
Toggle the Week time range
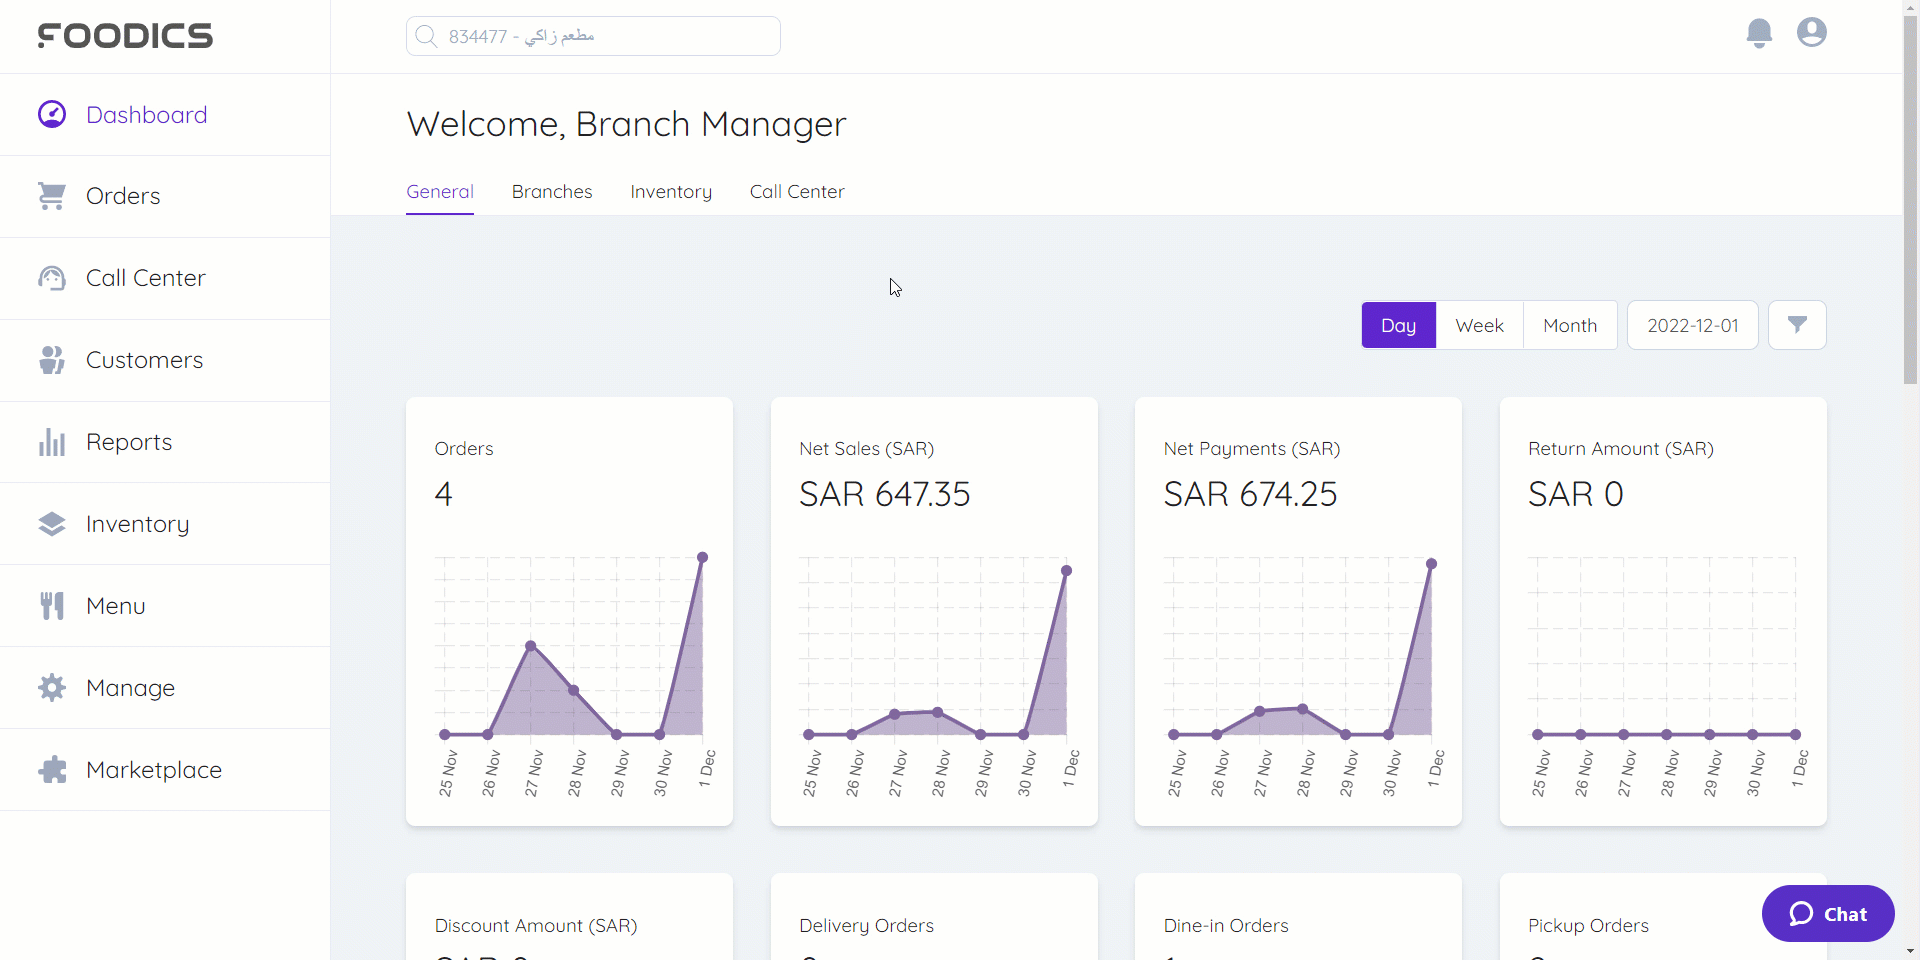1479,325
